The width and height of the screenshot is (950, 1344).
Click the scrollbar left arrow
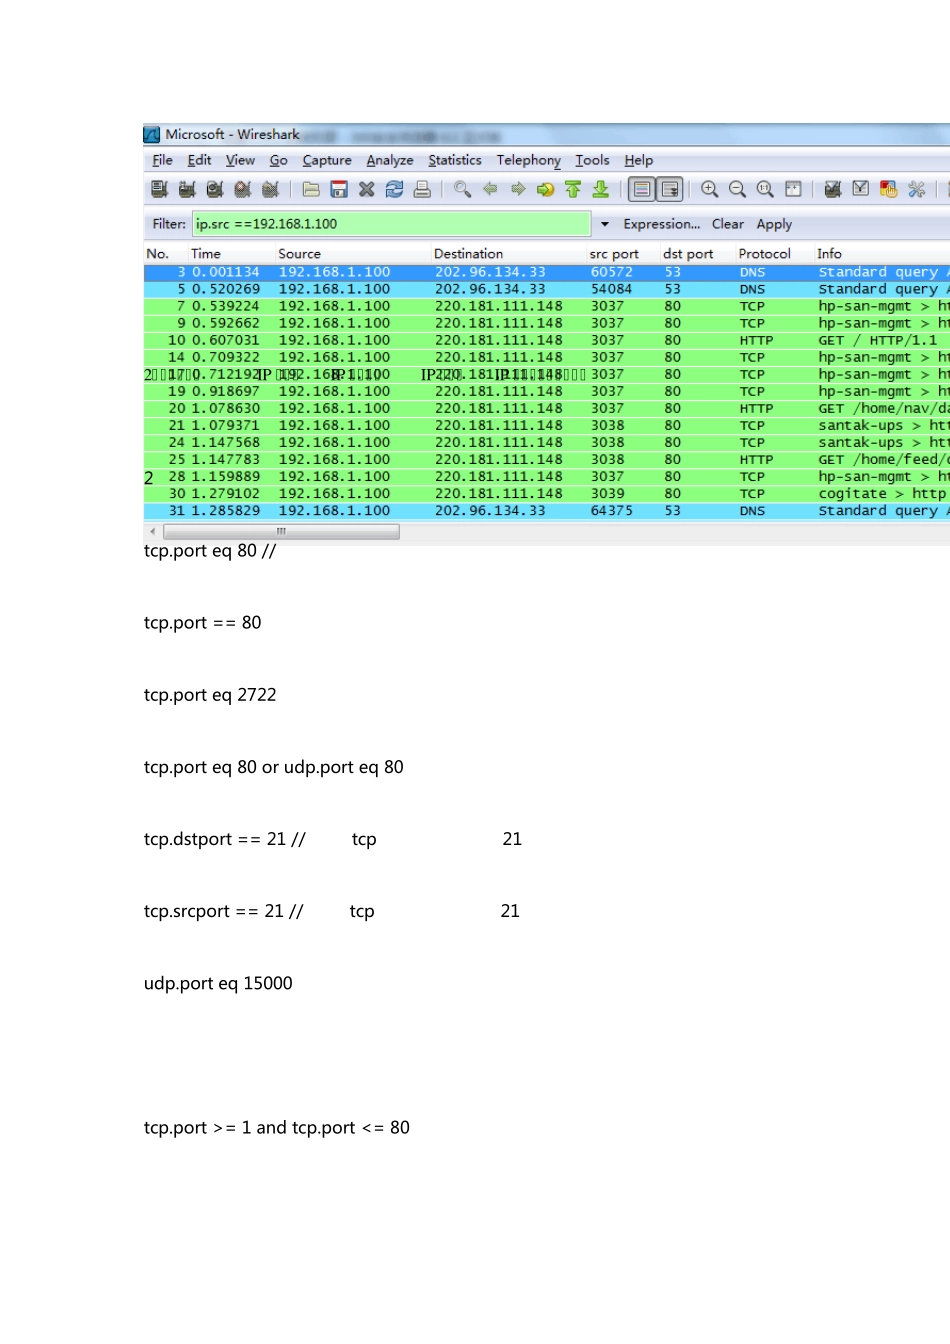(x=152, y=532)
